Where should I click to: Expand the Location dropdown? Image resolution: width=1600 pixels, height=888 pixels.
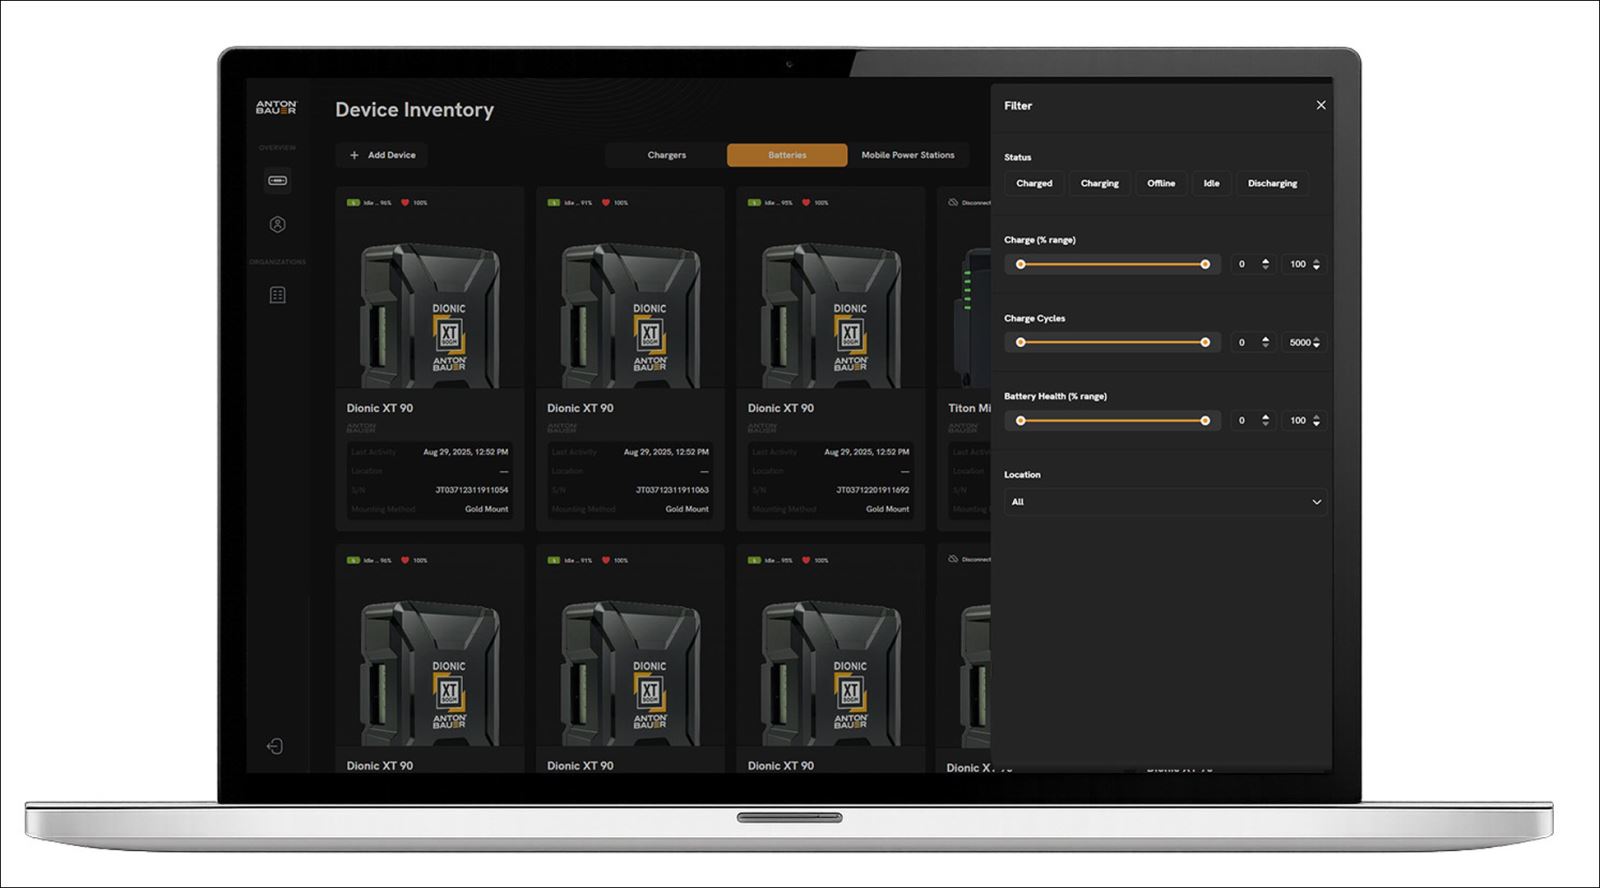coord(1165,502)
